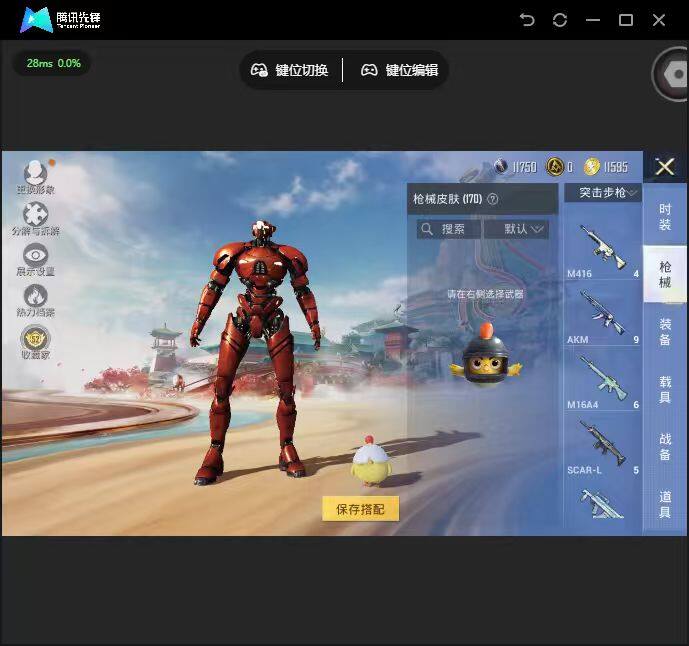
Task: Click the red robot character model
Action: pos(255,352)
